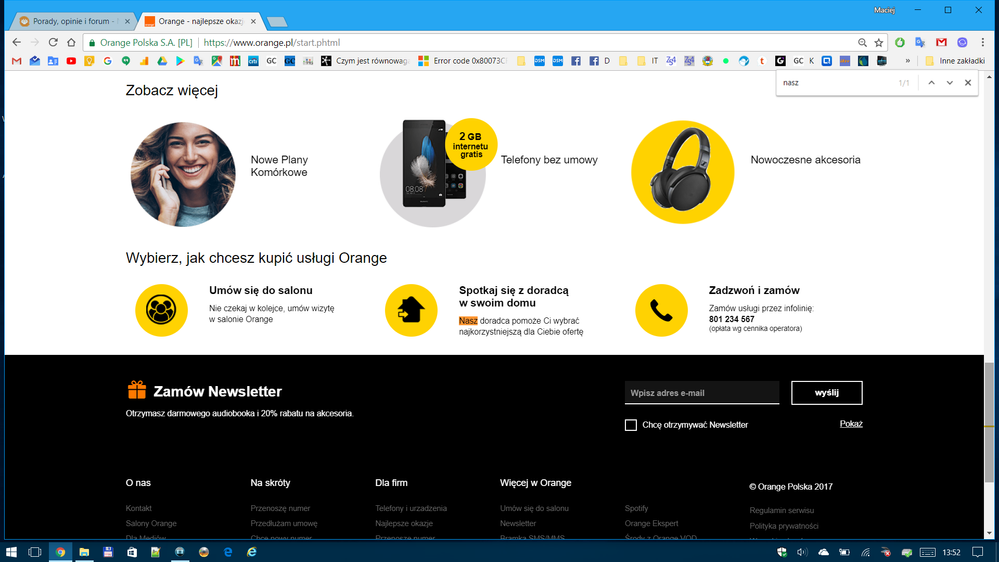Click the house advisor icon
This screenshot has height=562, width=999.
coord(410,310)
